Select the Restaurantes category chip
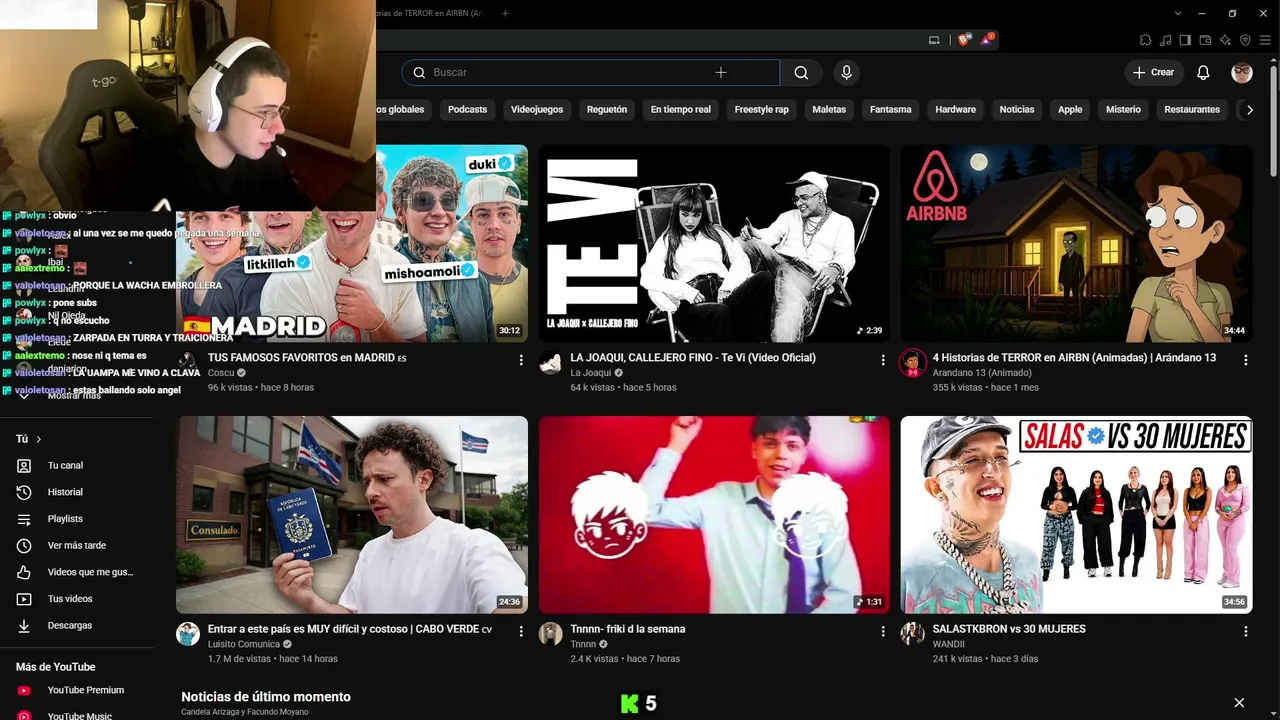The width and height of the screenshot is (1280, 720). [x=1192, y=110]
